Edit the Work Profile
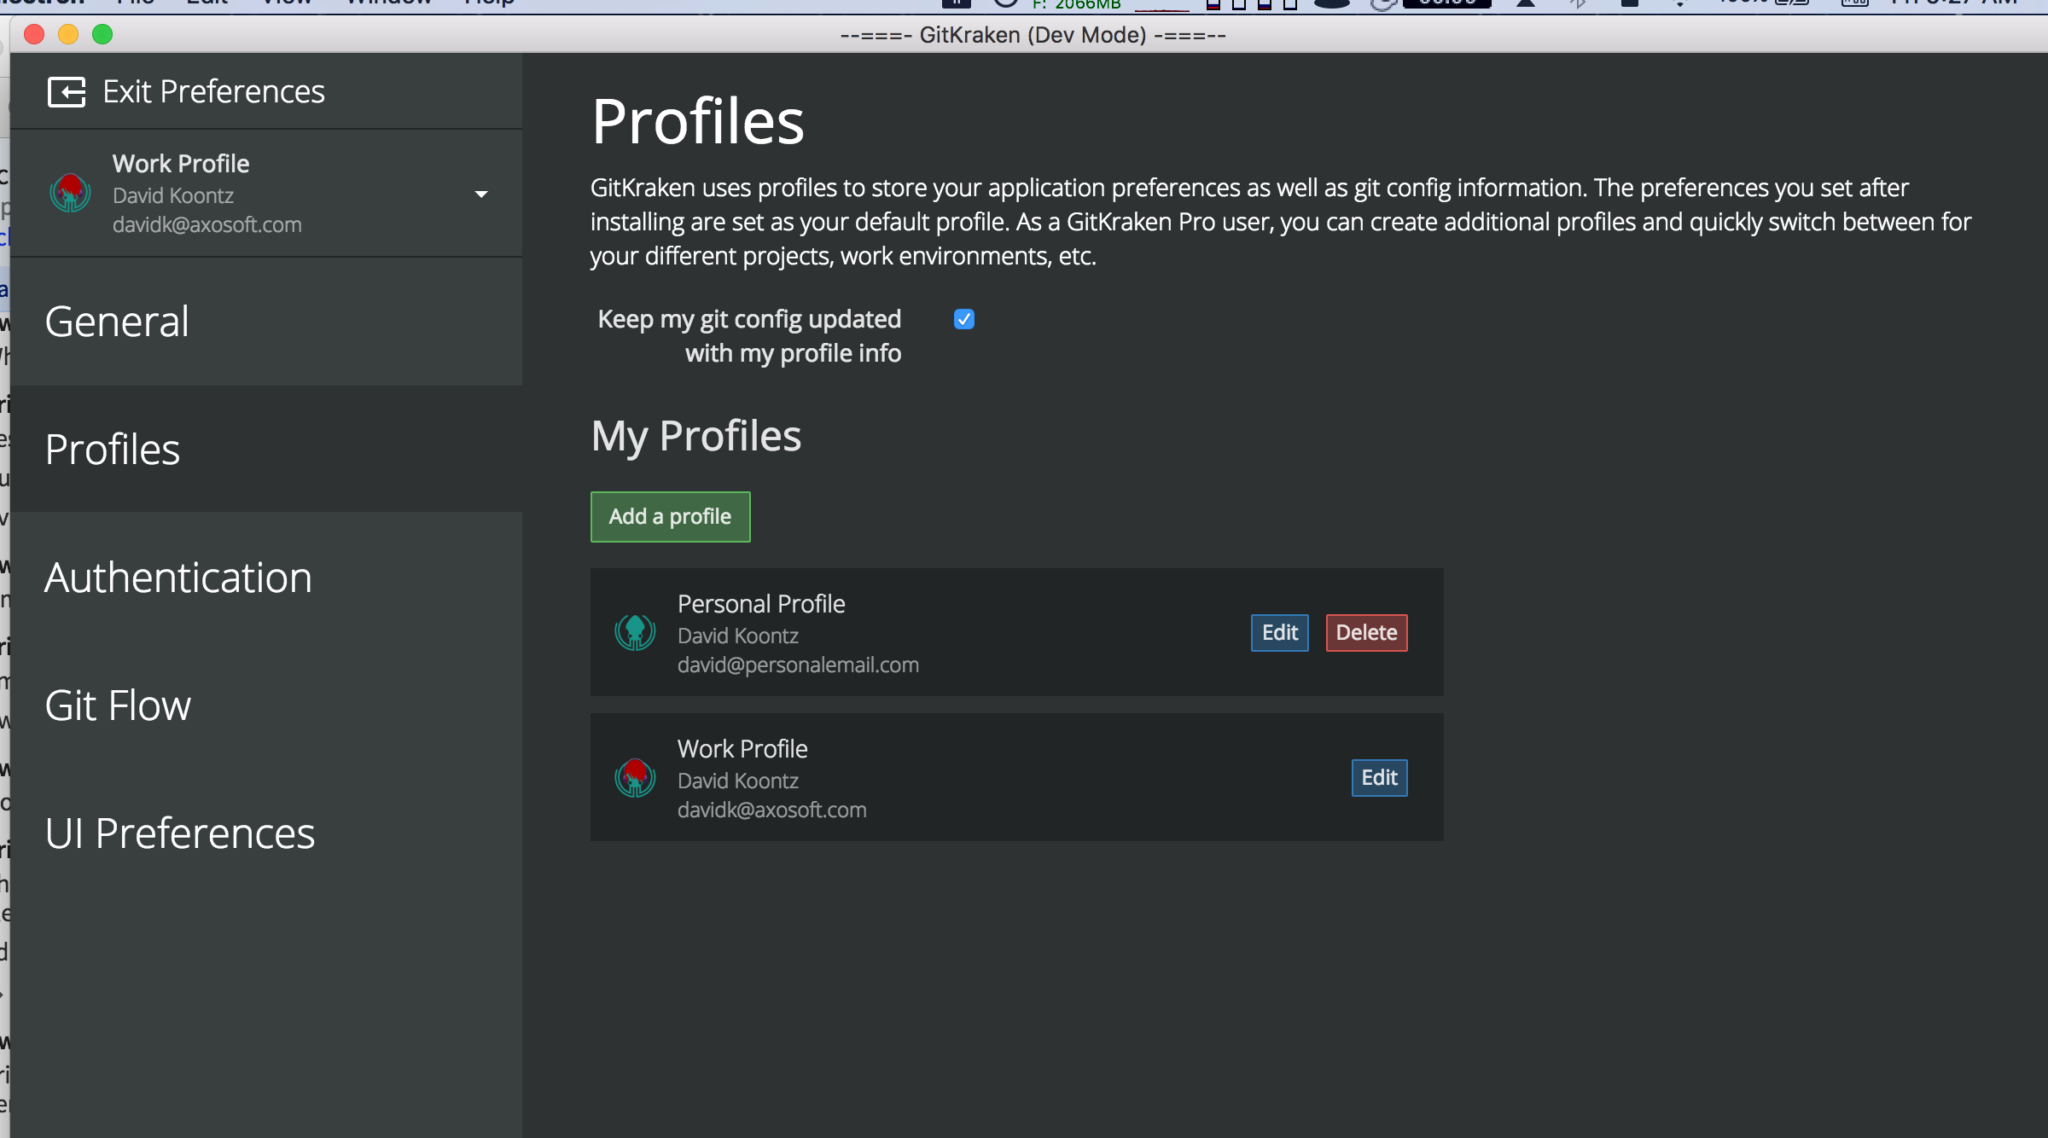The image size is (2048, 1138). click(1379, 777)
